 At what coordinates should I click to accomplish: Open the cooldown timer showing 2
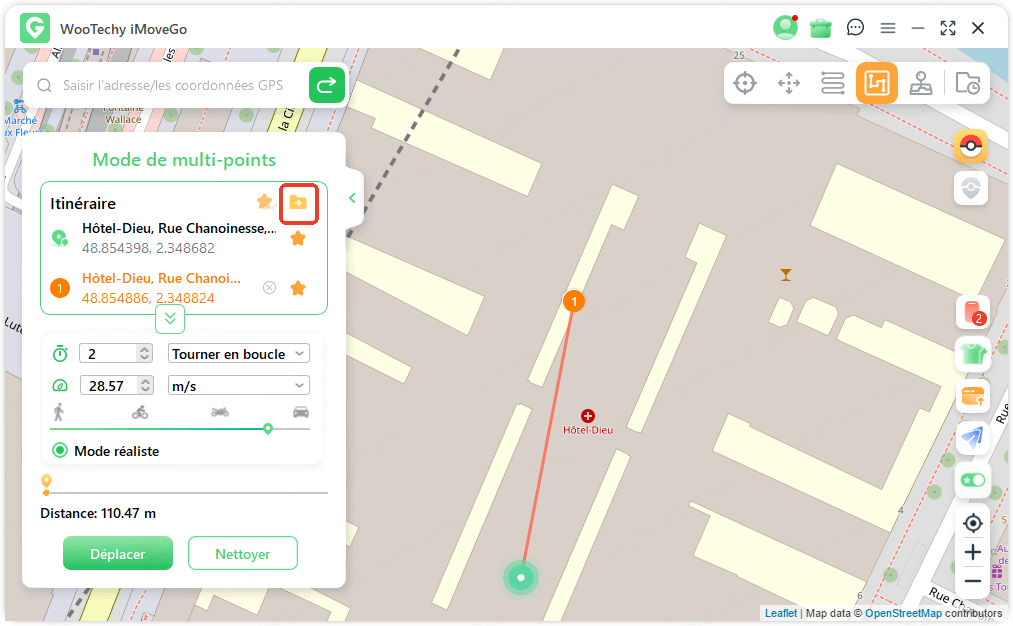pyautogui.click(x=971, y=312)
